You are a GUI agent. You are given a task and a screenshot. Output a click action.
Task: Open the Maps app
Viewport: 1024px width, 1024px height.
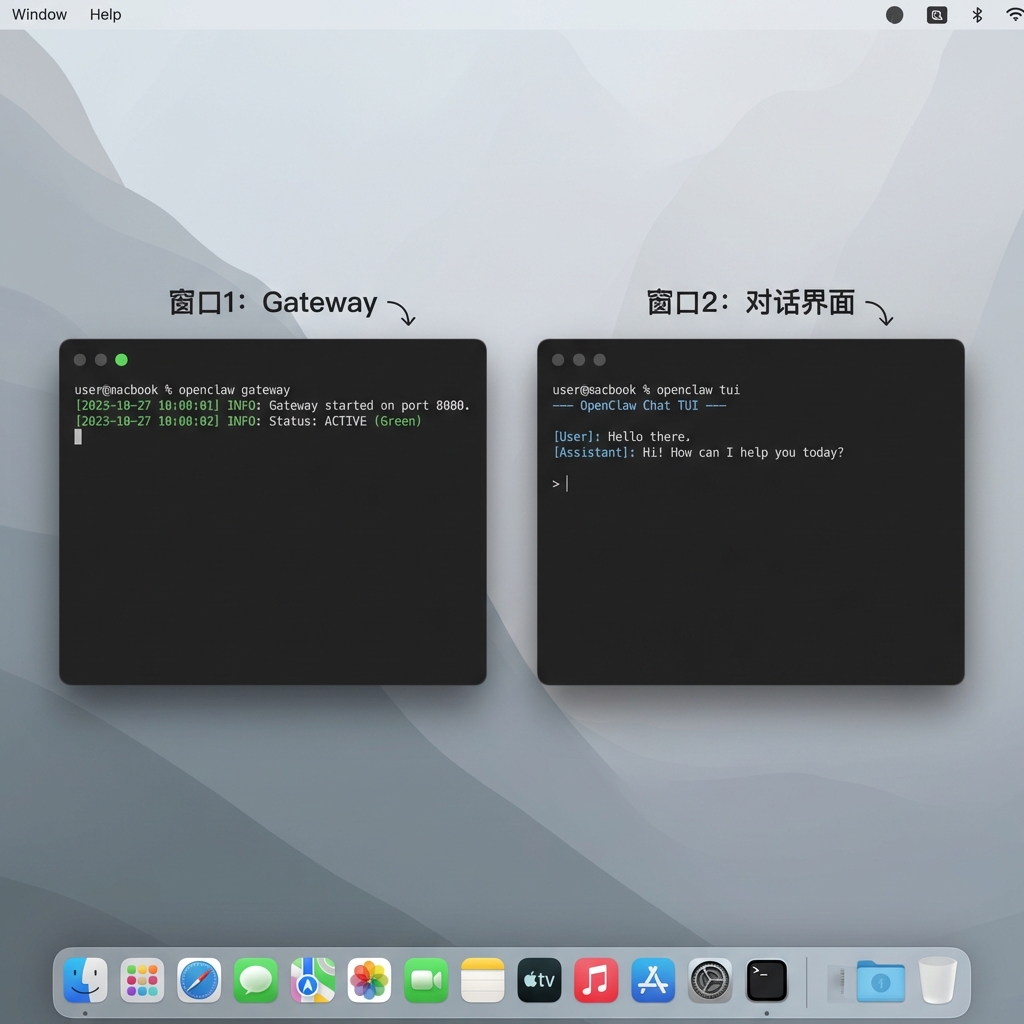[x=312, y=981]
